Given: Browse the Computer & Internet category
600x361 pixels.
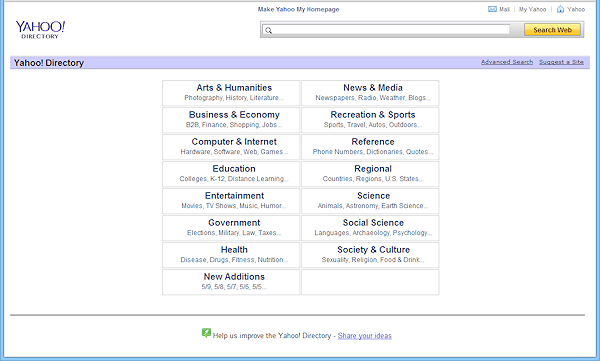Looking at the screenshot, I should tap(234, 142).
